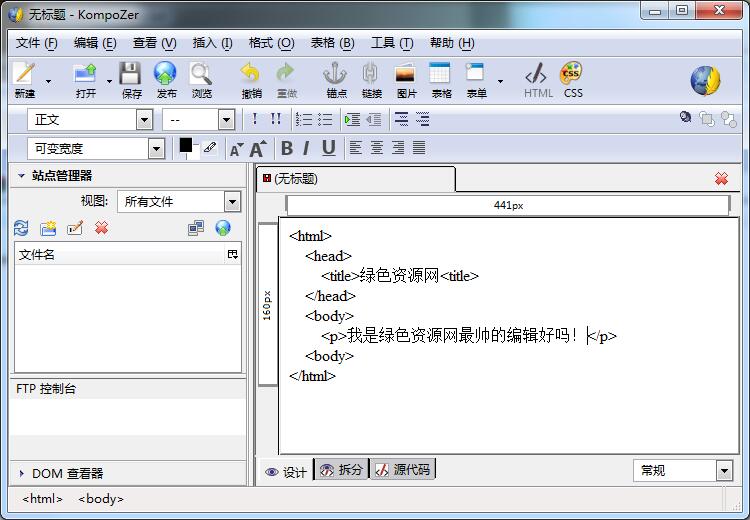Click the 文件名 column header
The height and width of the screenshot is (520, 750).
tap(120, 254)
